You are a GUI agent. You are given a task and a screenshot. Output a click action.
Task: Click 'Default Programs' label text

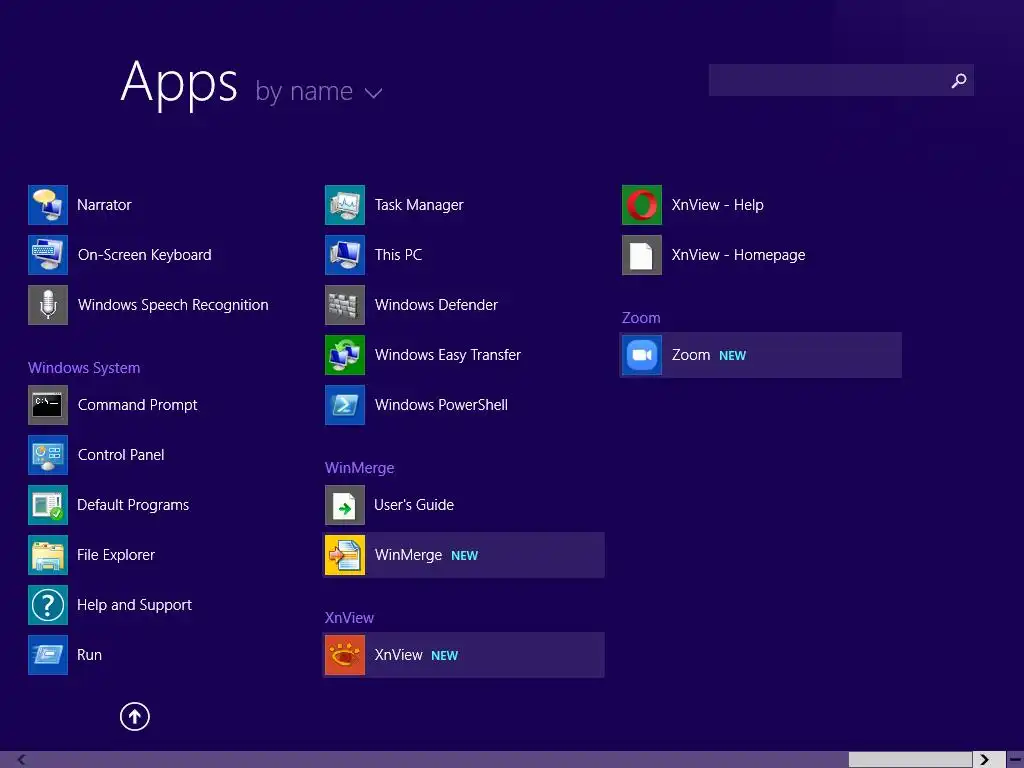[x=133, y=505]
